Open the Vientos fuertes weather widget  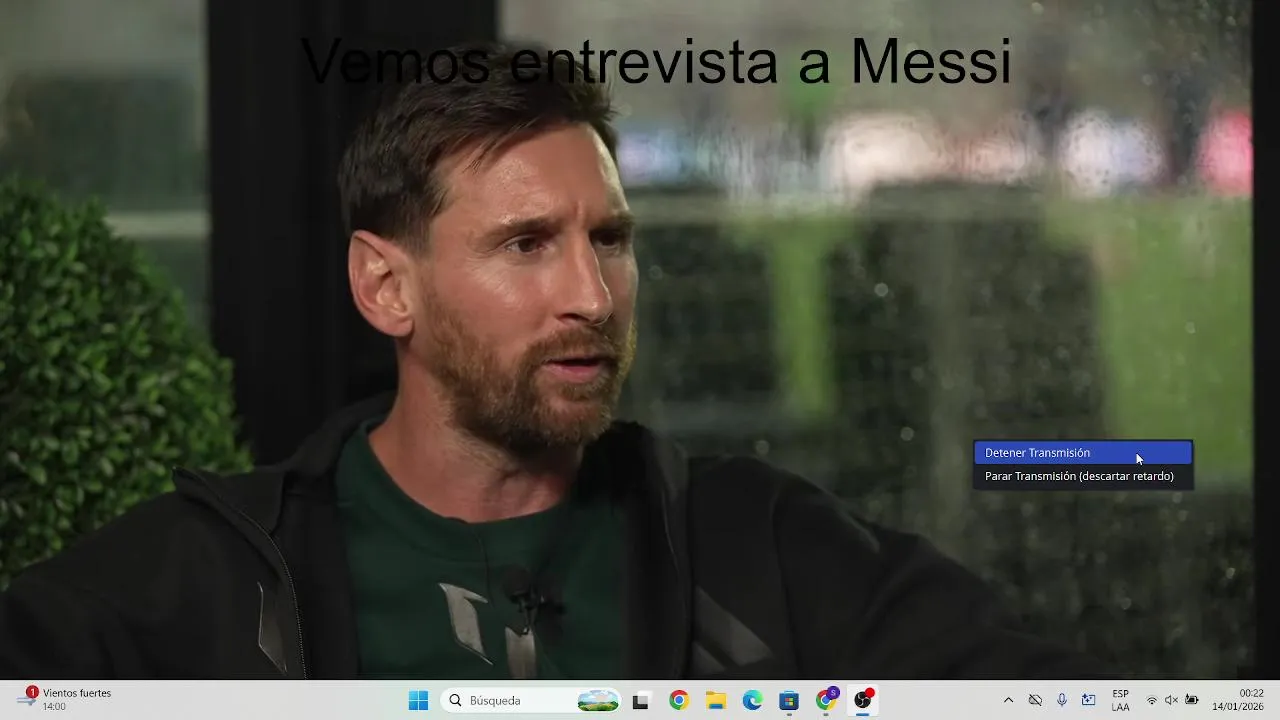click(65, 699)
